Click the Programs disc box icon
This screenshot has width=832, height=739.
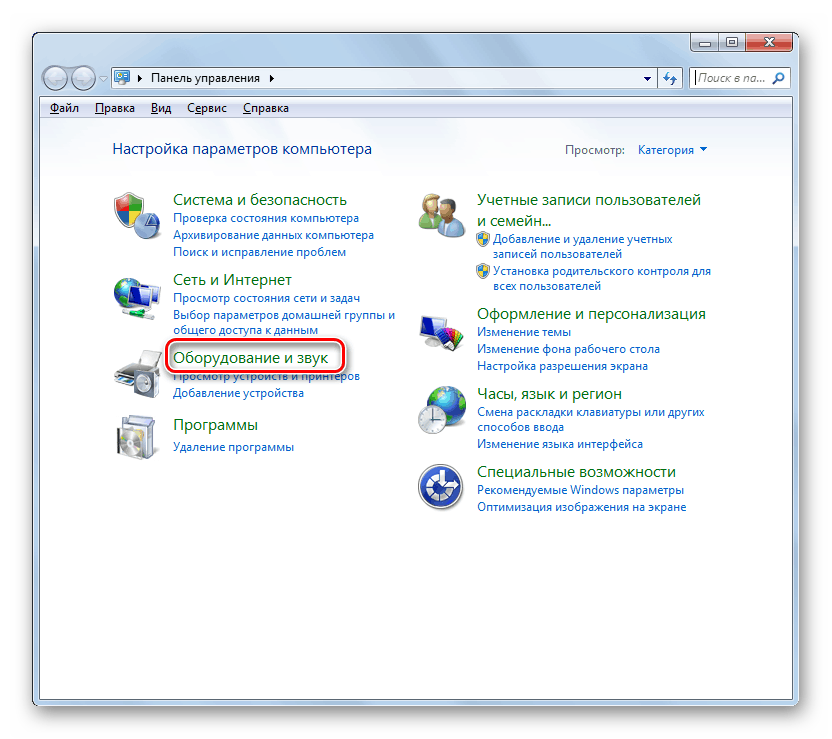coord(137,435)
